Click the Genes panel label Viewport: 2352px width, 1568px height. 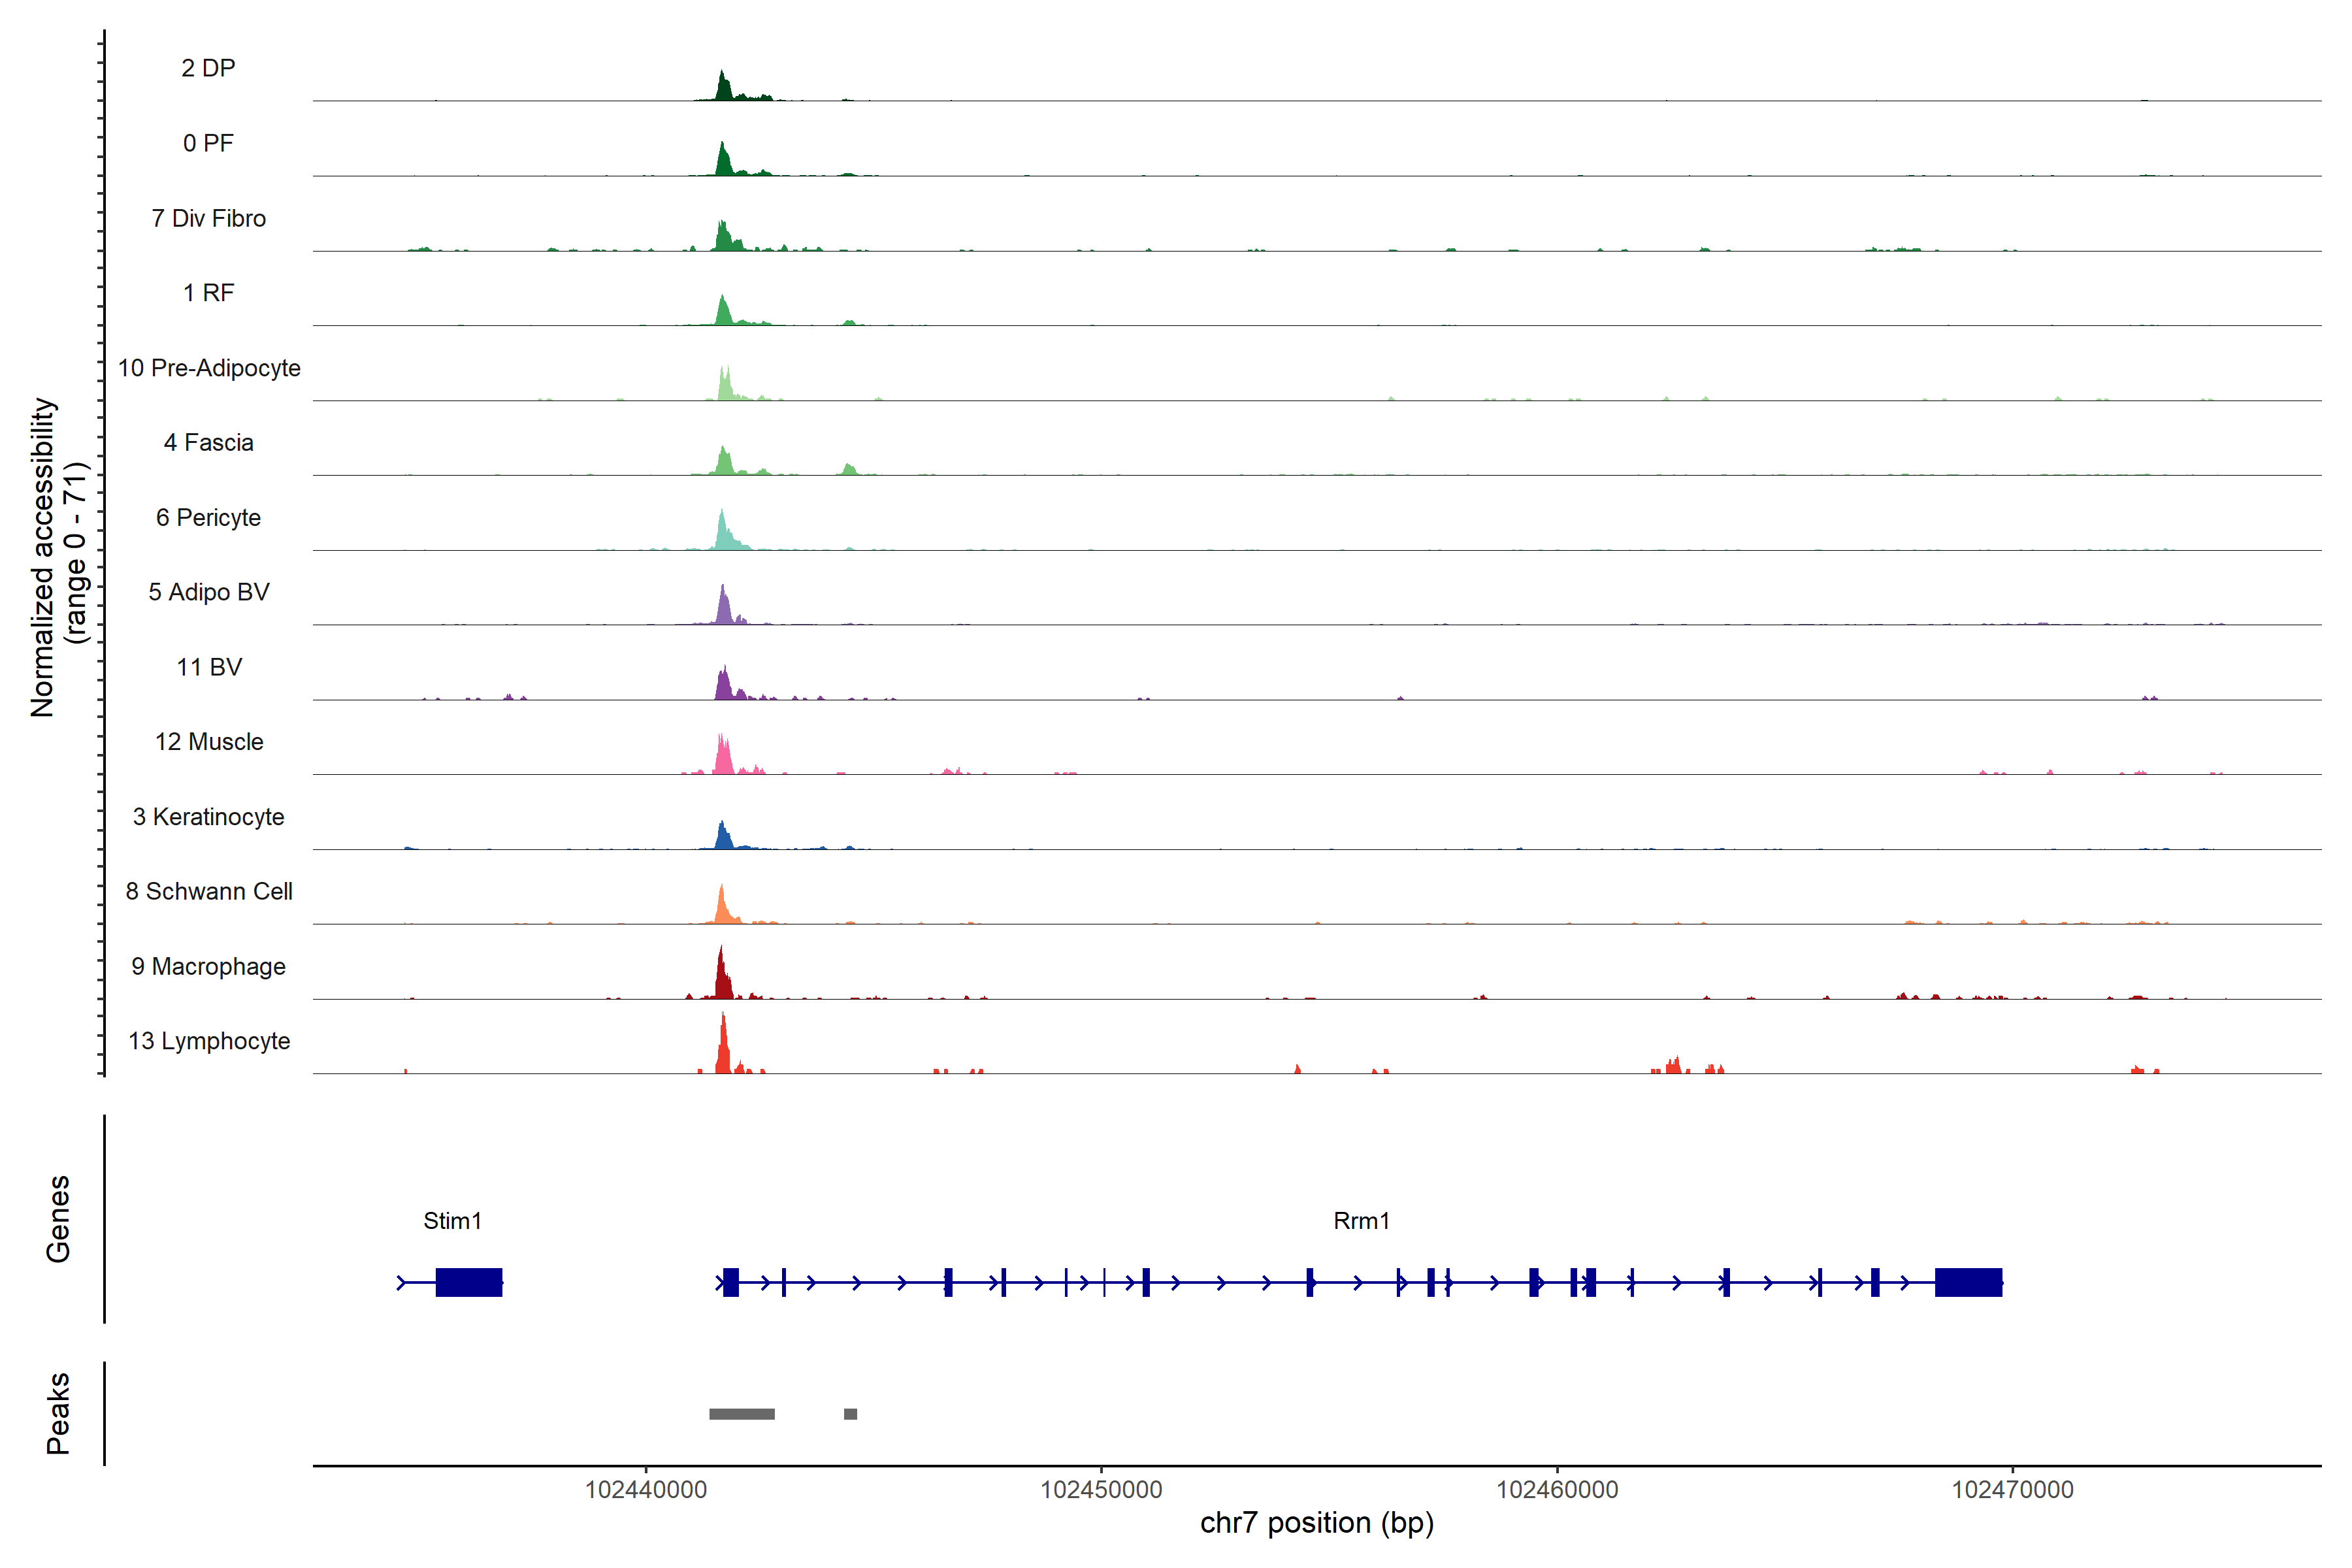(x=58, y=1218)
